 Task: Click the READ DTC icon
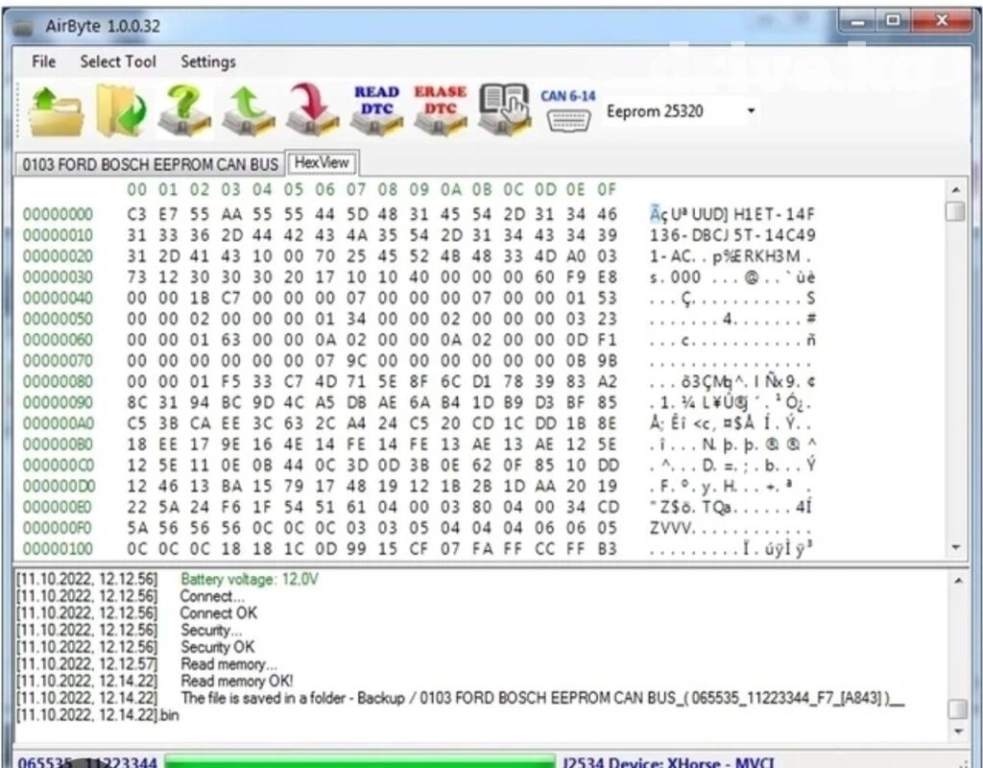point(377,110)
